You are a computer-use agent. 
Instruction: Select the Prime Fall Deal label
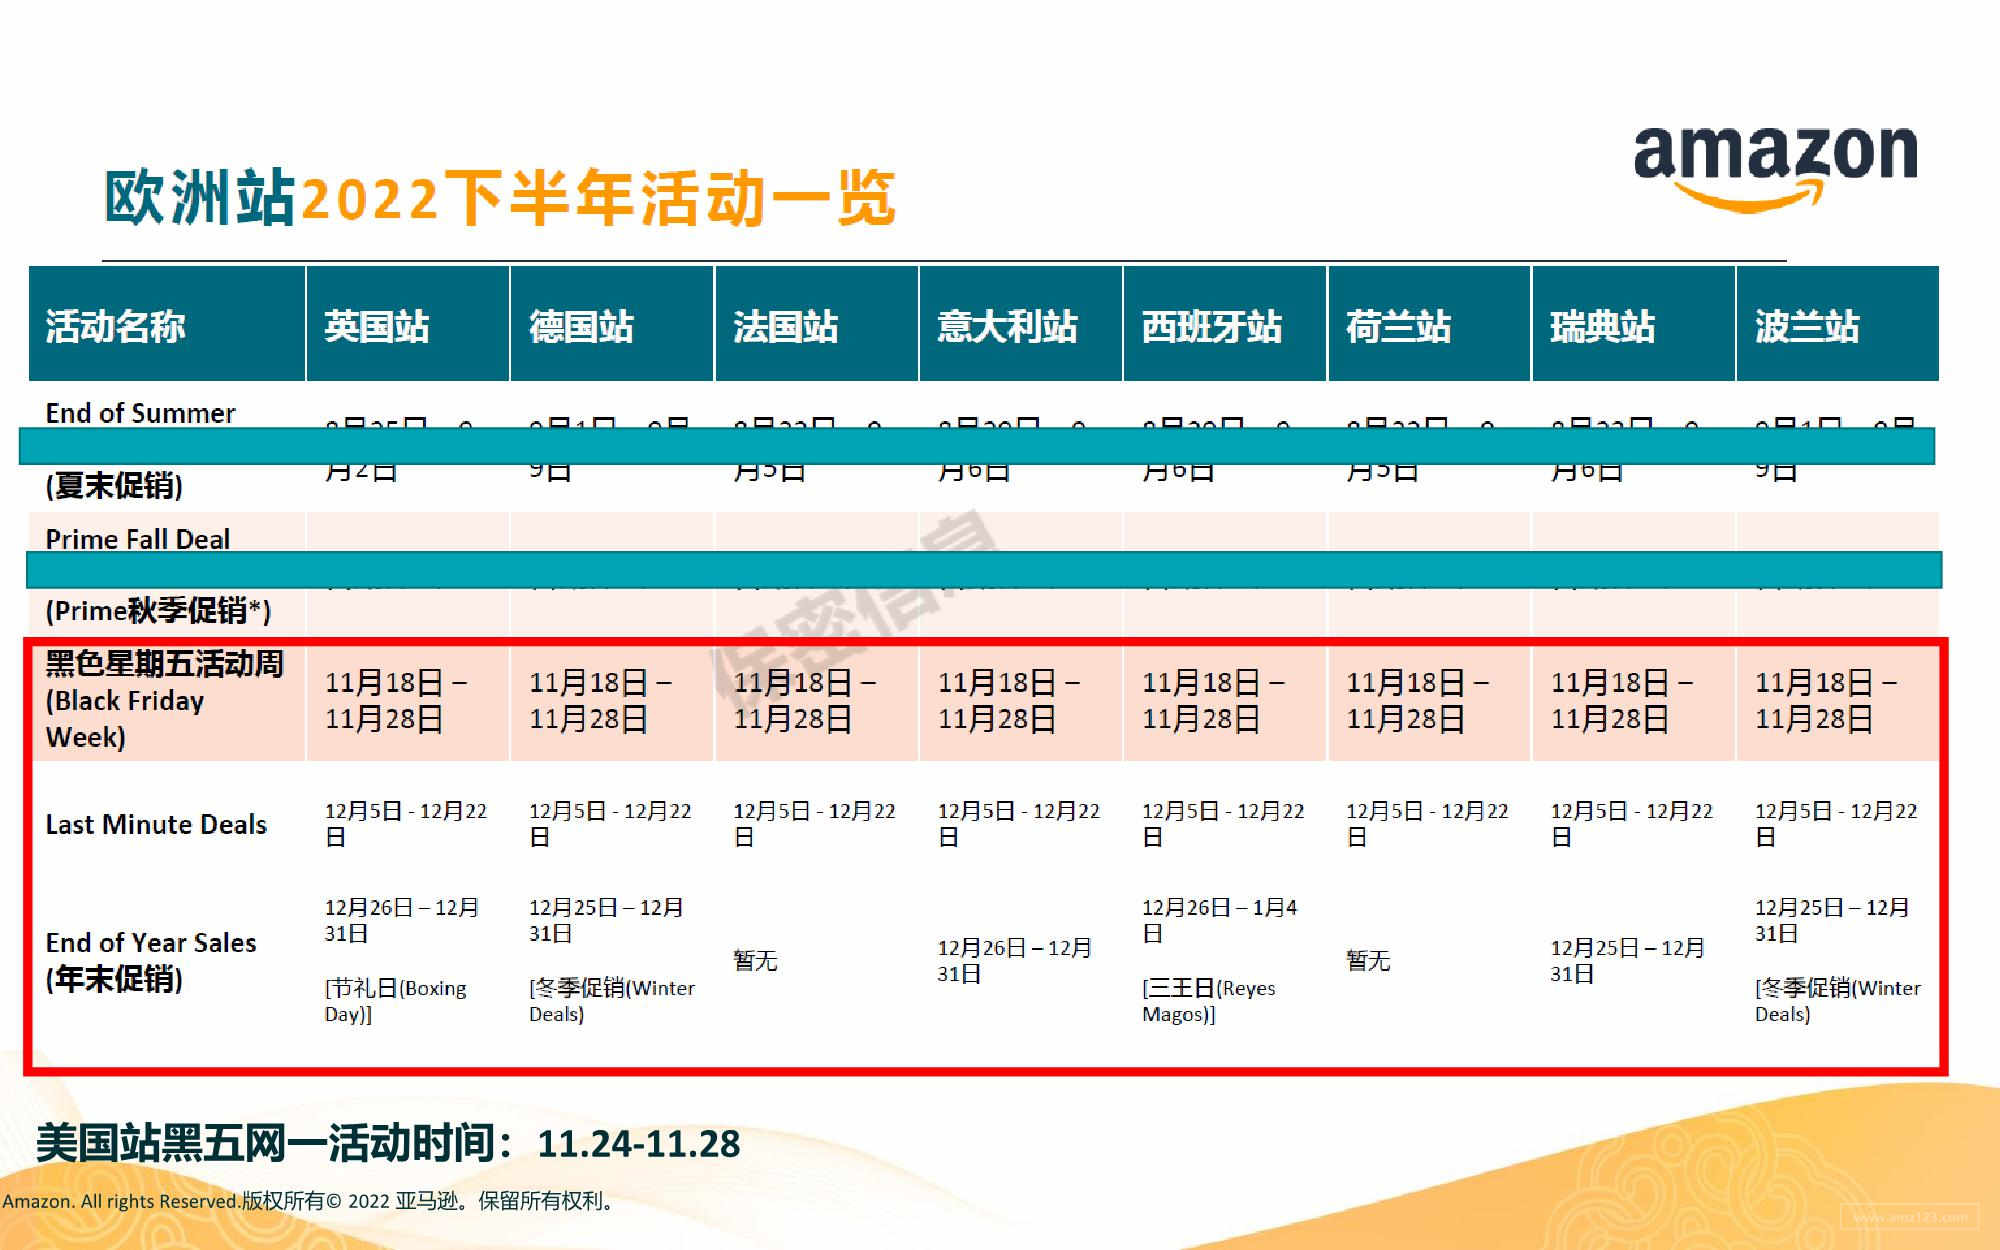click(x=138, y=538)
